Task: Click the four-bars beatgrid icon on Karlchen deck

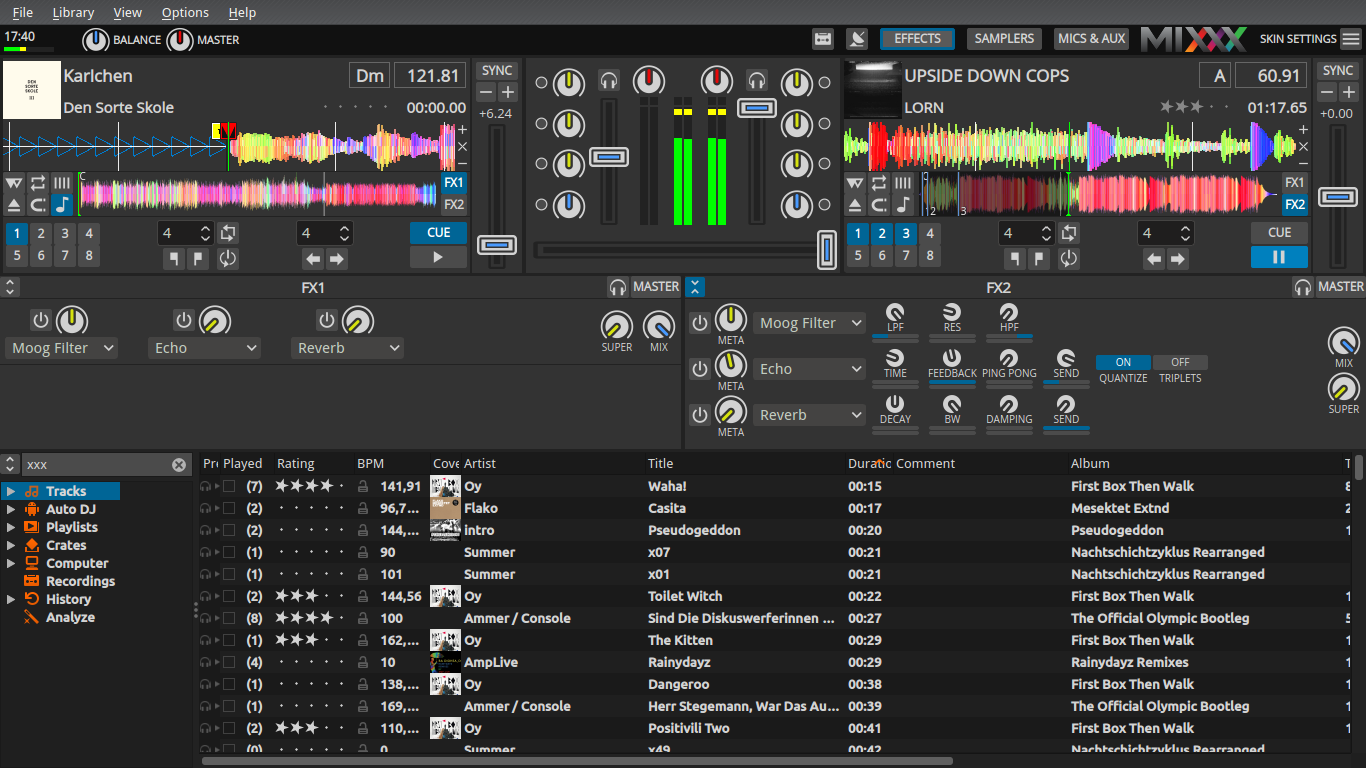Action: pos(62,183)
